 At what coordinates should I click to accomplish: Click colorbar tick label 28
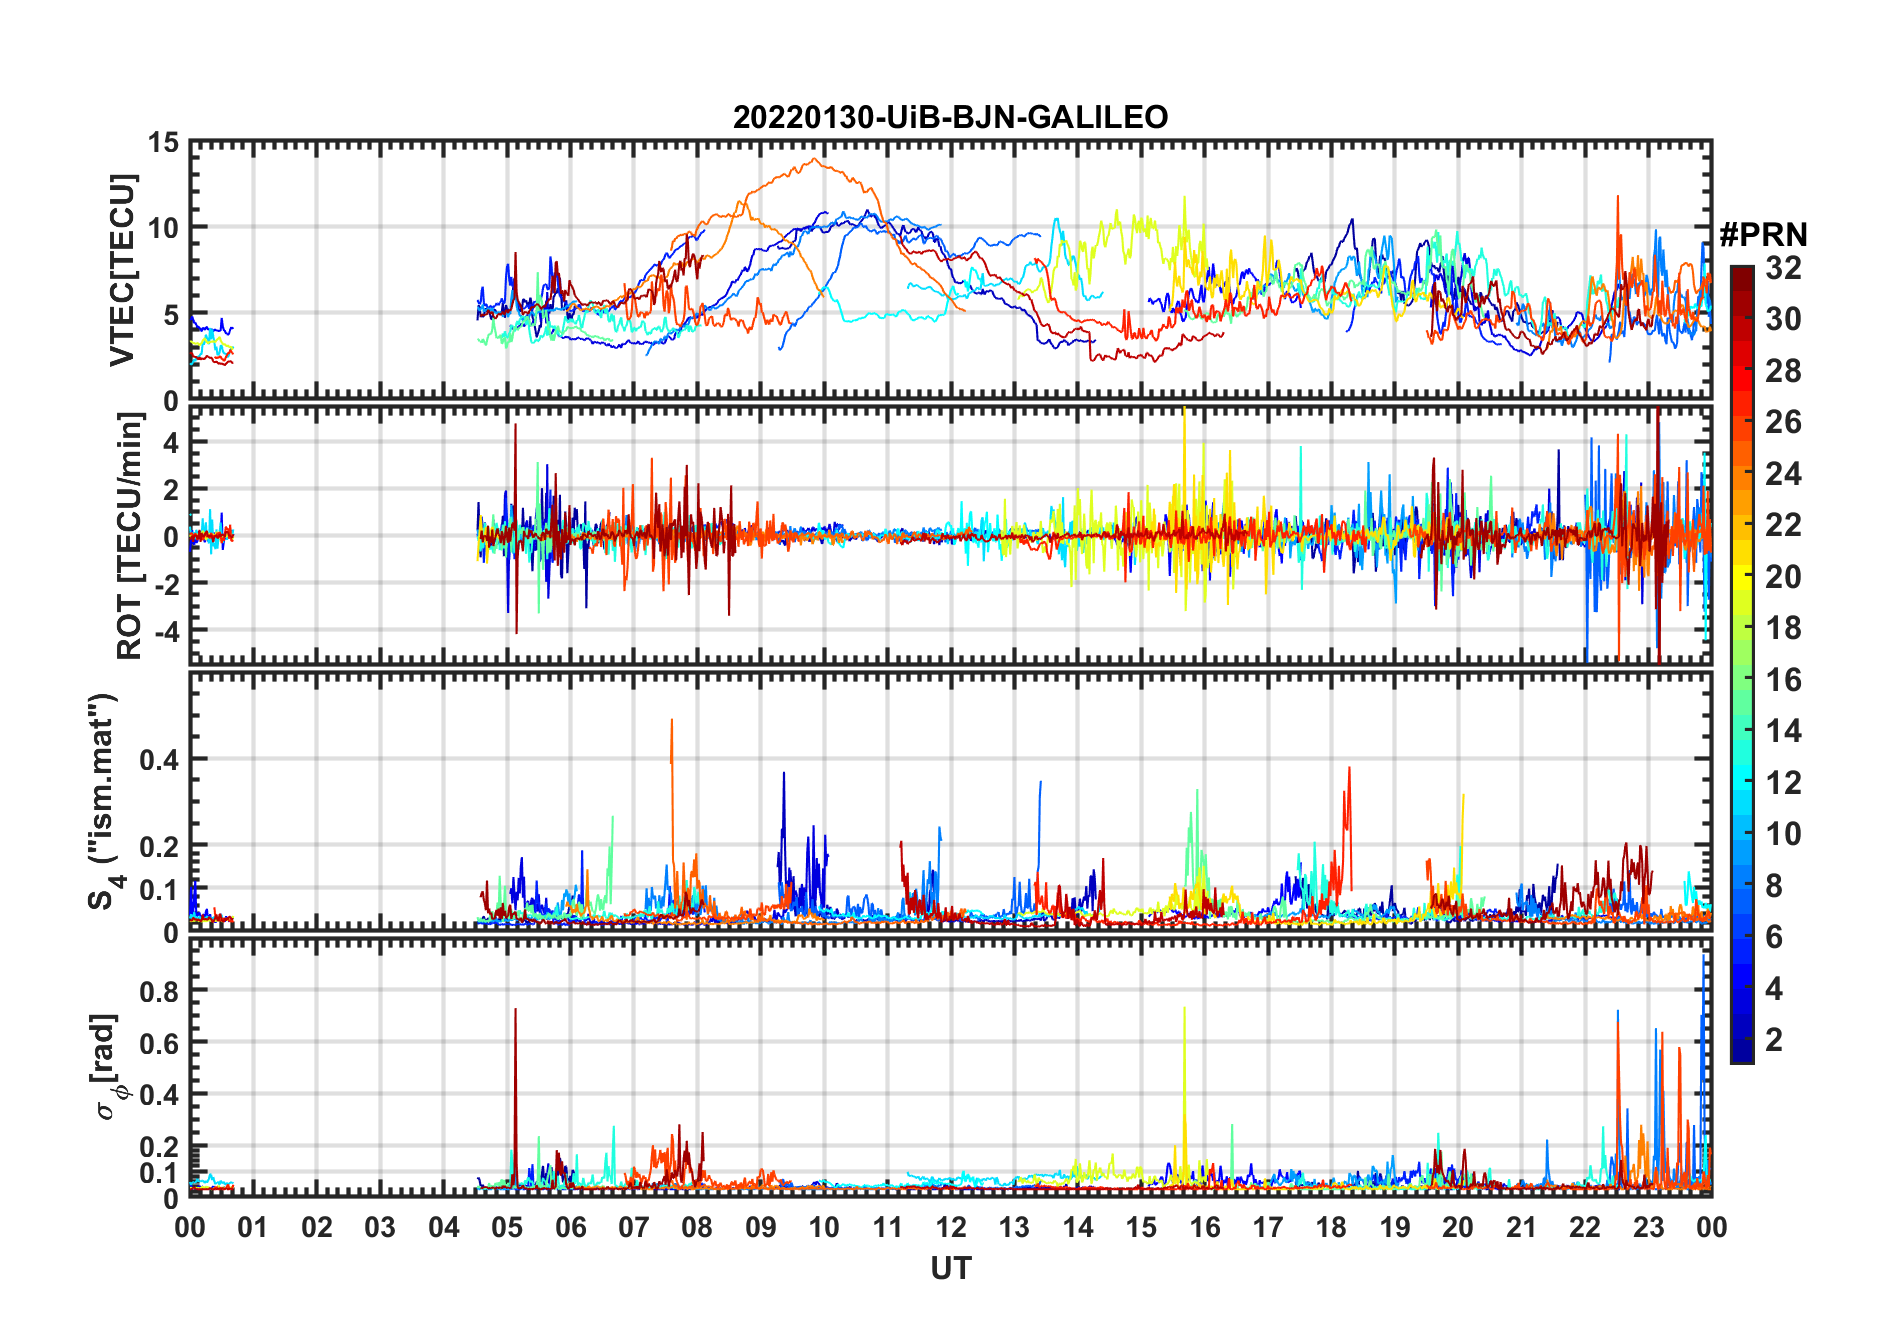(1783, 371)
